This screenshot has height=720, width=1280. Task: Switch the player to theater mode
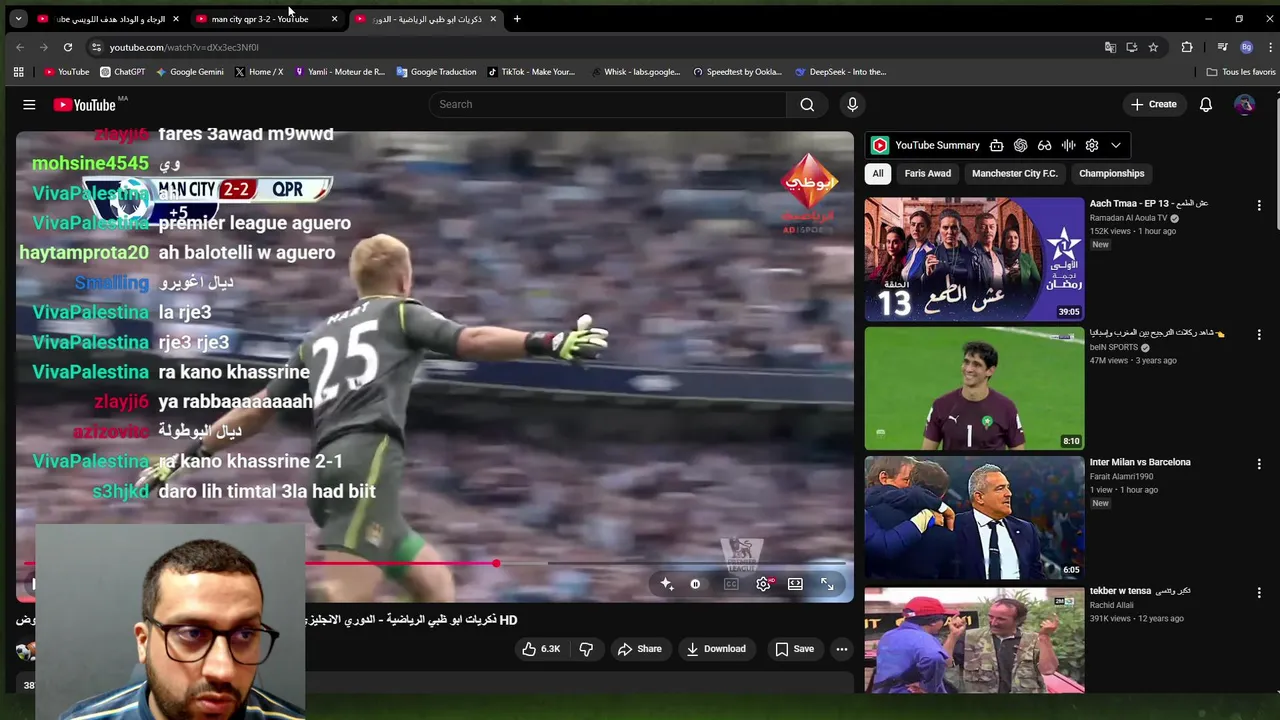[795, 584]
